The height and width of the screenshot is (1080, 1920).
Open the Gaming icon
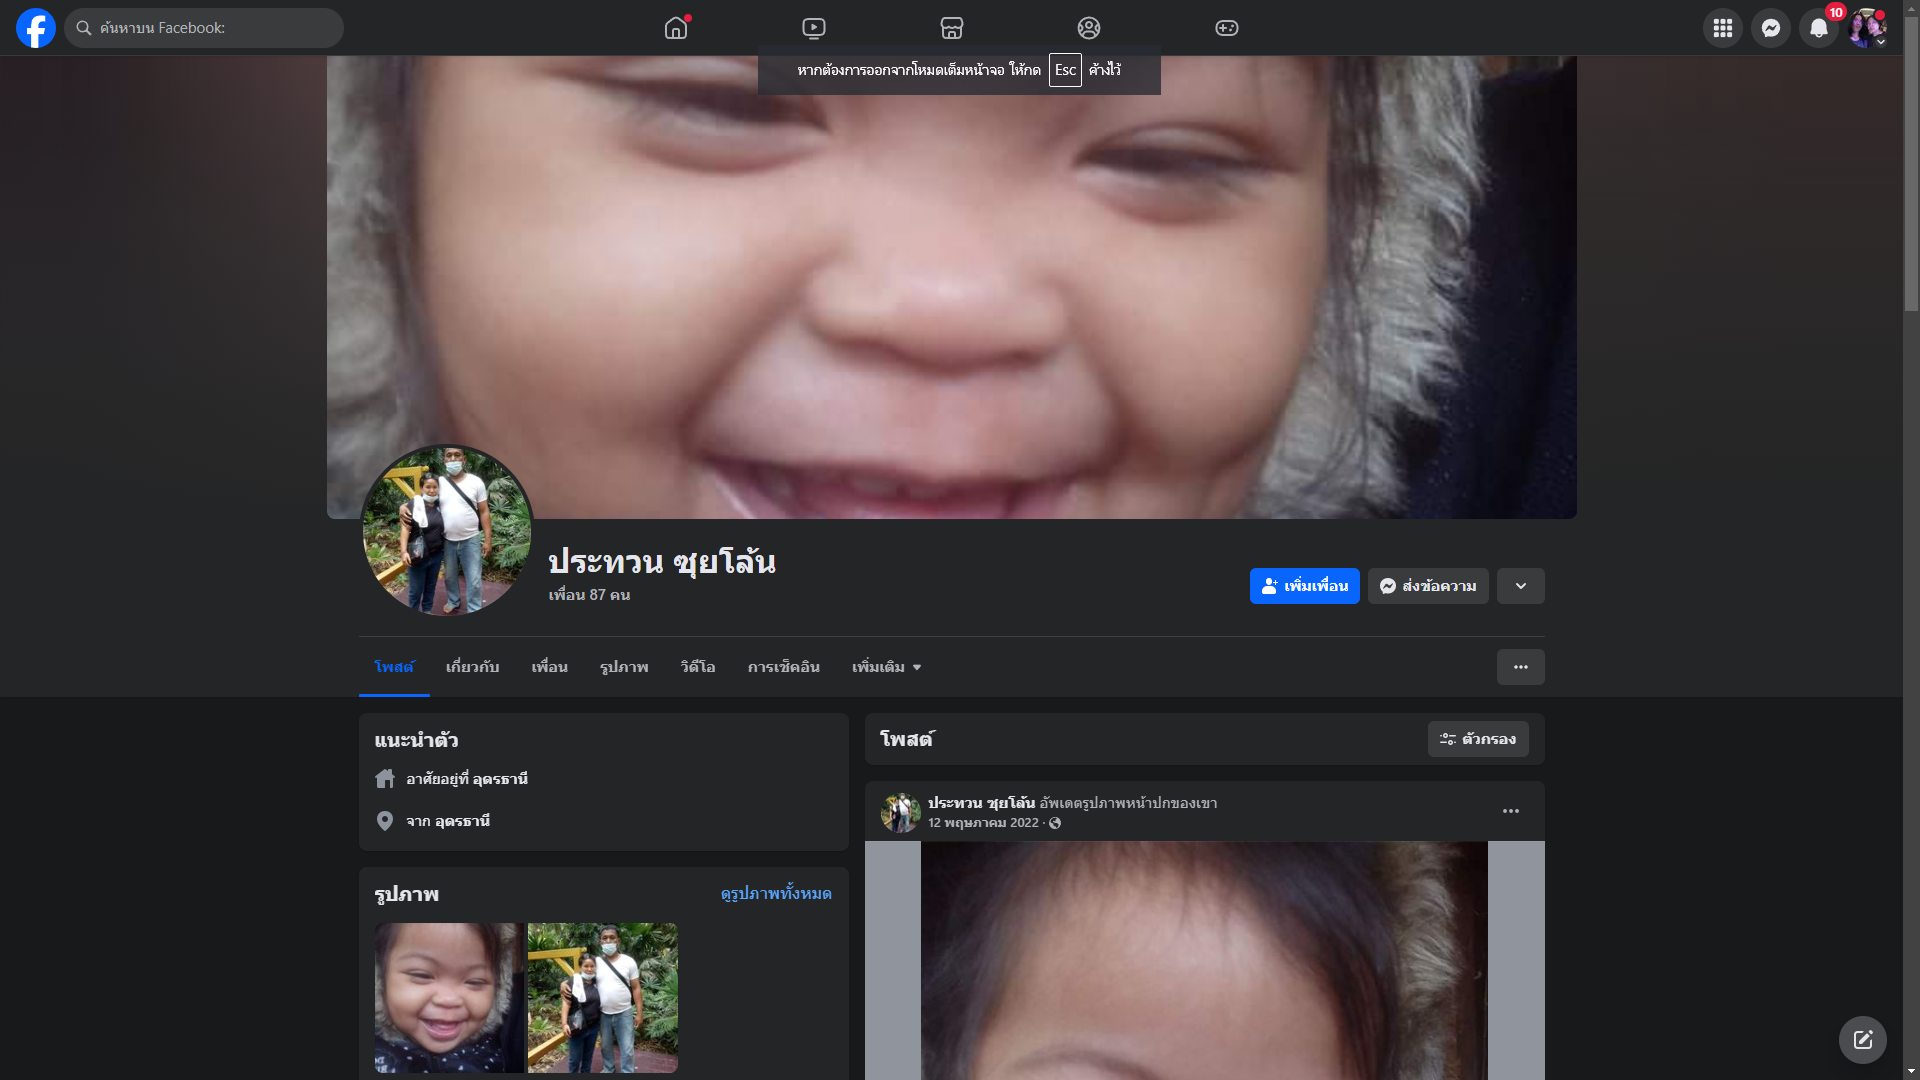coord(1227,28)
